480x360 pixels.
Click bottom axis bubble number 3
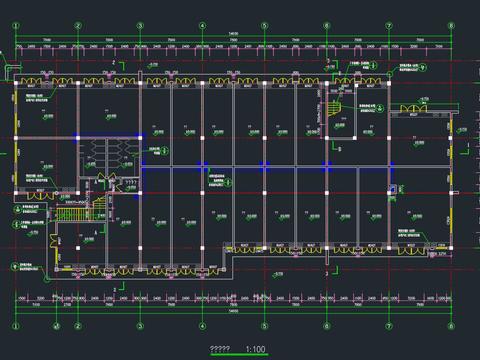click(x=140, y=326)
